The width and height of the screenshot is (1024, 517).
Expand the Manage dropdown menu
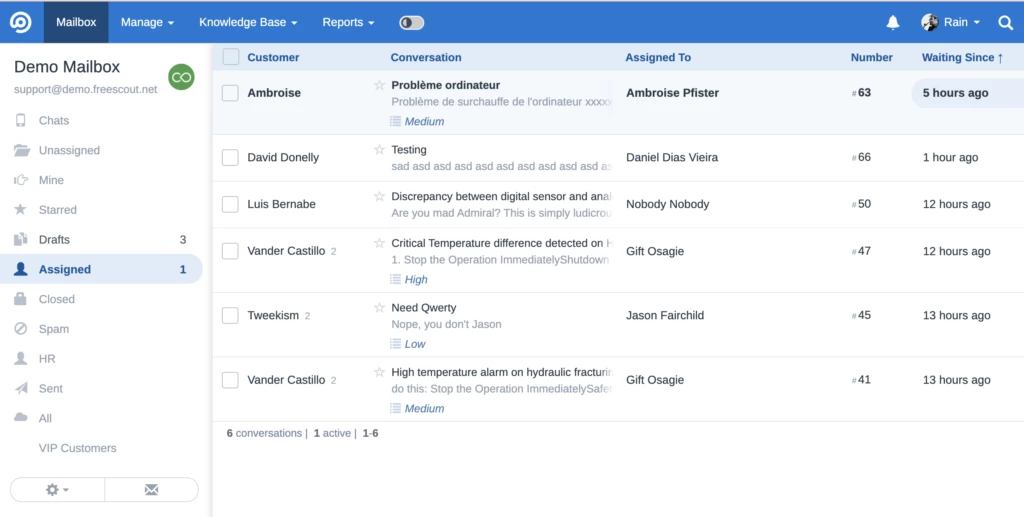pos(147,22)
